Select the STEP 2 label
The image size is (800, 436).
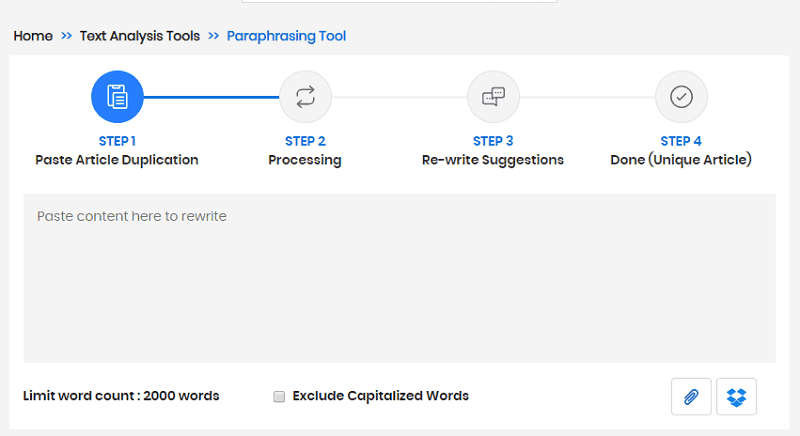pyautogui.click(x=305, y=141)
